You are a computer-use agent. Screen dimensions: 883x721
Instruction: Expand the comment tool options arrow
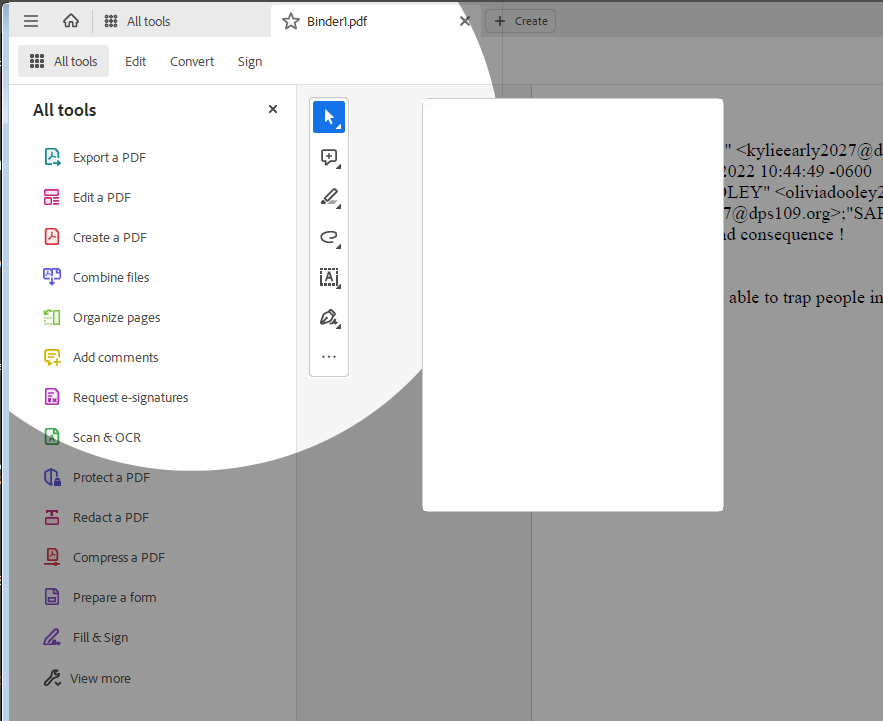pyautogui.click(x=339, y=167)
